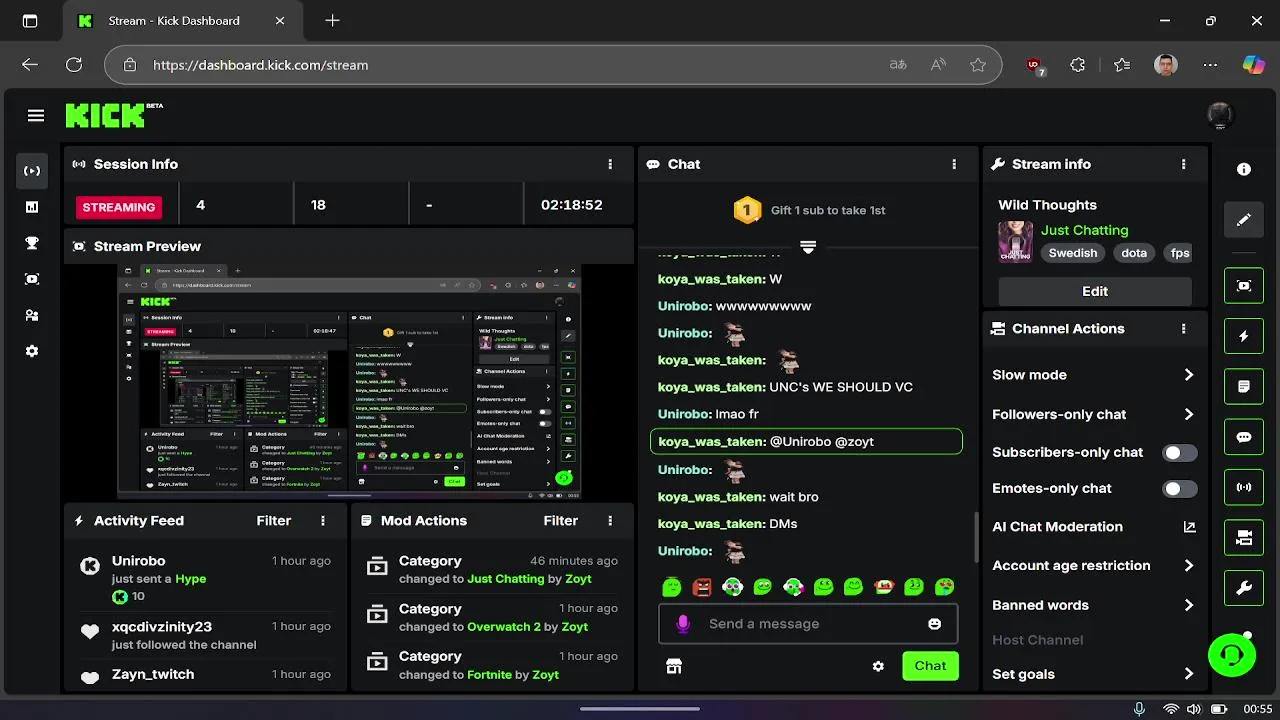Toggle the Chat bubble widget icon in right rail

click(x=1244, y=437)
